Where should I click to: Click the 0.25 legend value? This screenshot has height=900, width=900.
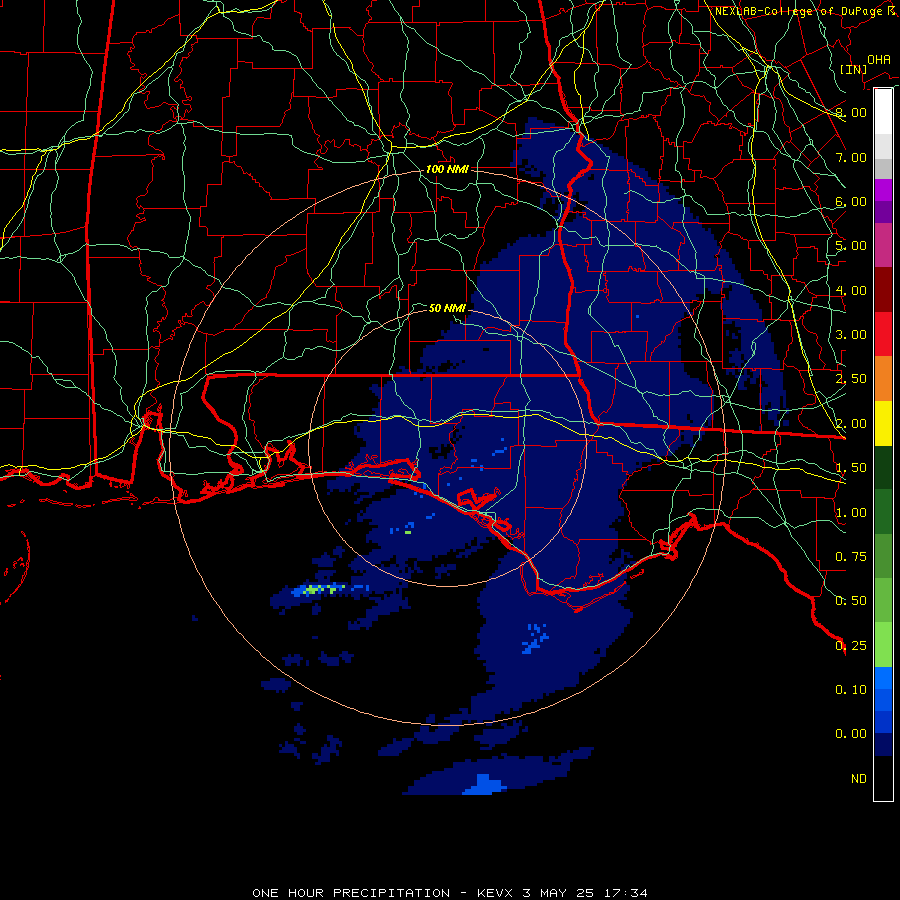pyautogui.click(x=851, y=646)
